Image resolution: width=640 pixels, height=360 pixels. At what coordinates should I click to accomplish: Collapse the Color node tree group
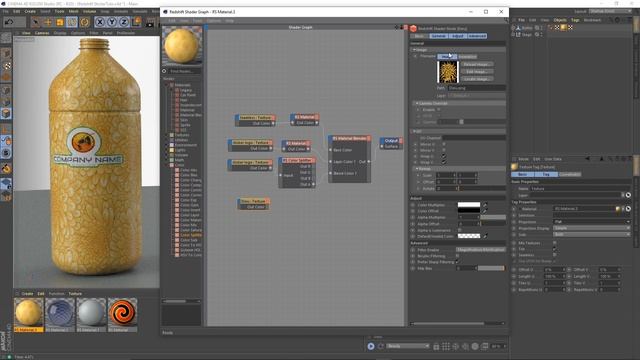coord(167,165)
